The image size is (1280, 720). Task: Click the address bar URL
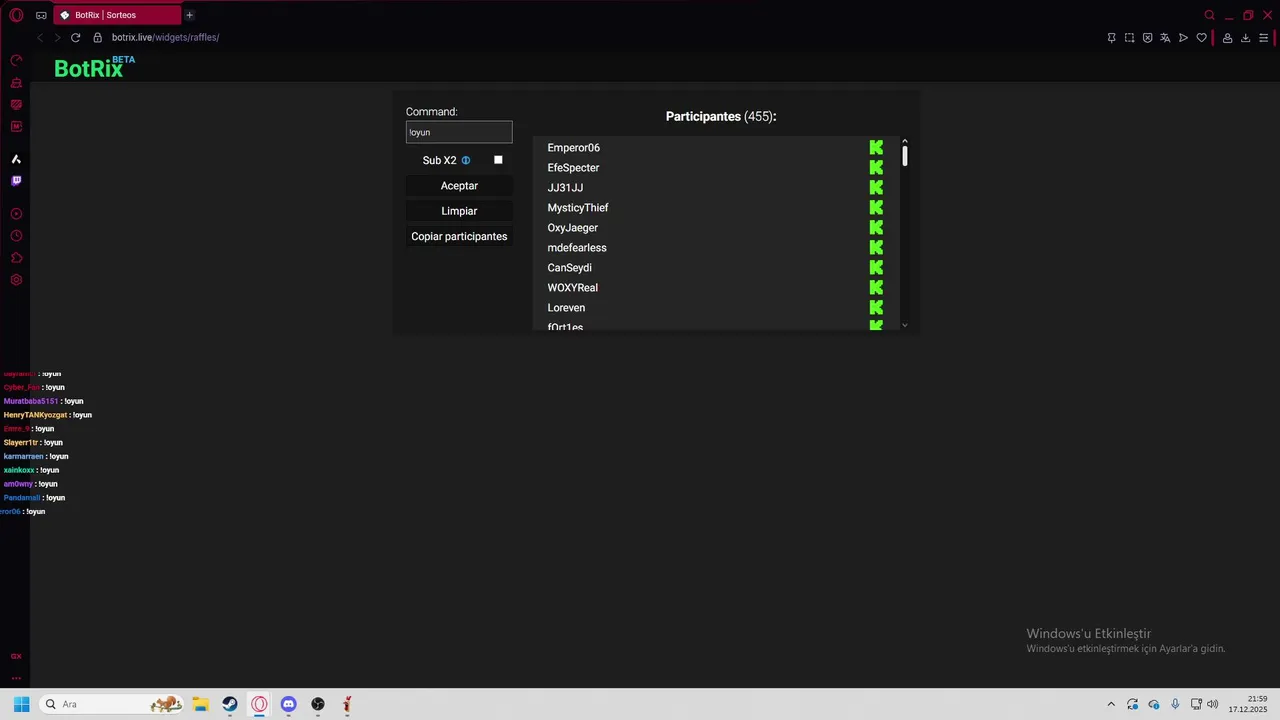(x=165, y=37)
